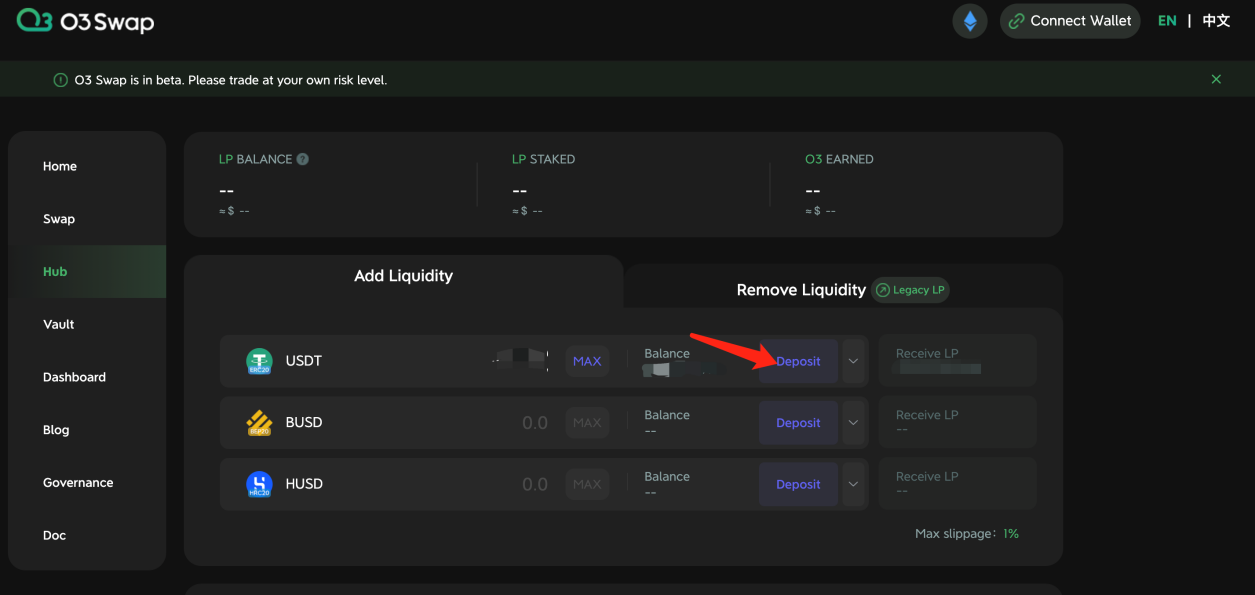
Task: Adjust the Max slippage 1% value
Action: pos(1011,534)
